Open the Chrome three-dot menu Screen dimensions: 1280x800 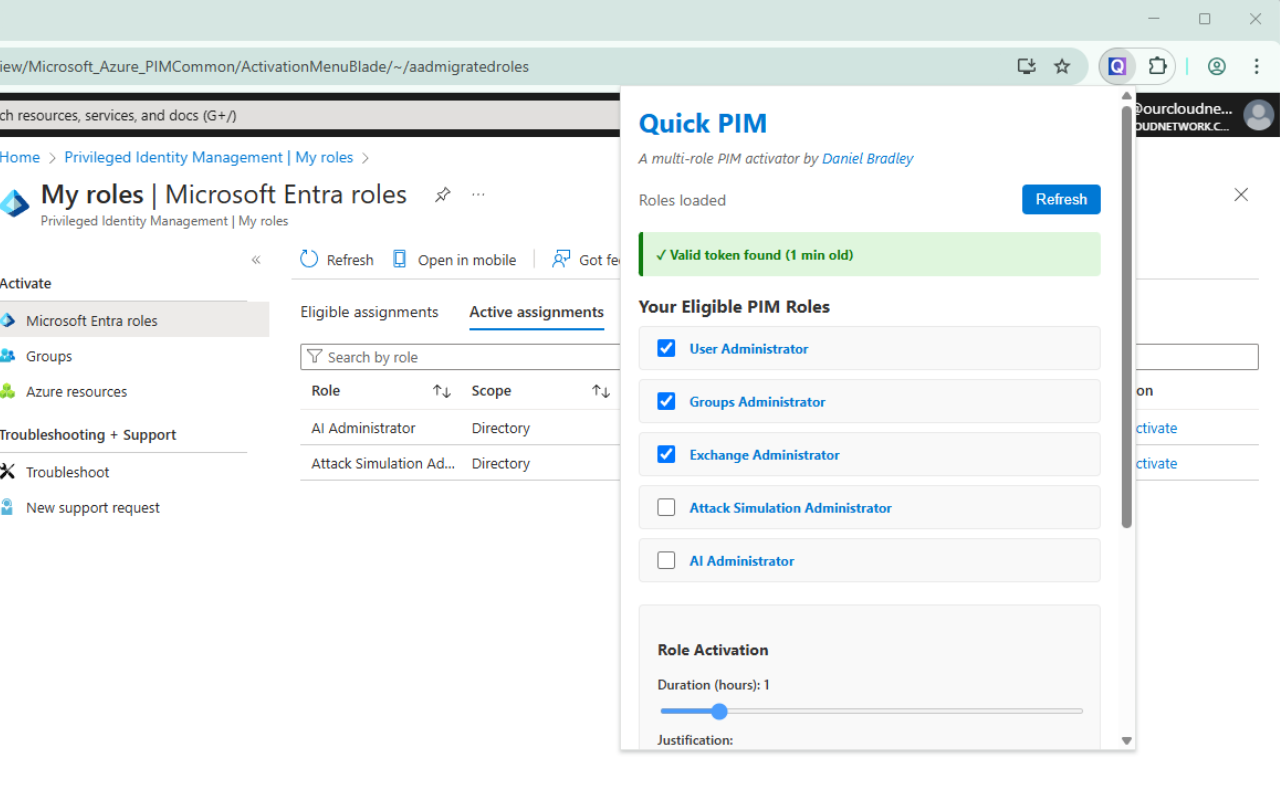pos(1257,67)
